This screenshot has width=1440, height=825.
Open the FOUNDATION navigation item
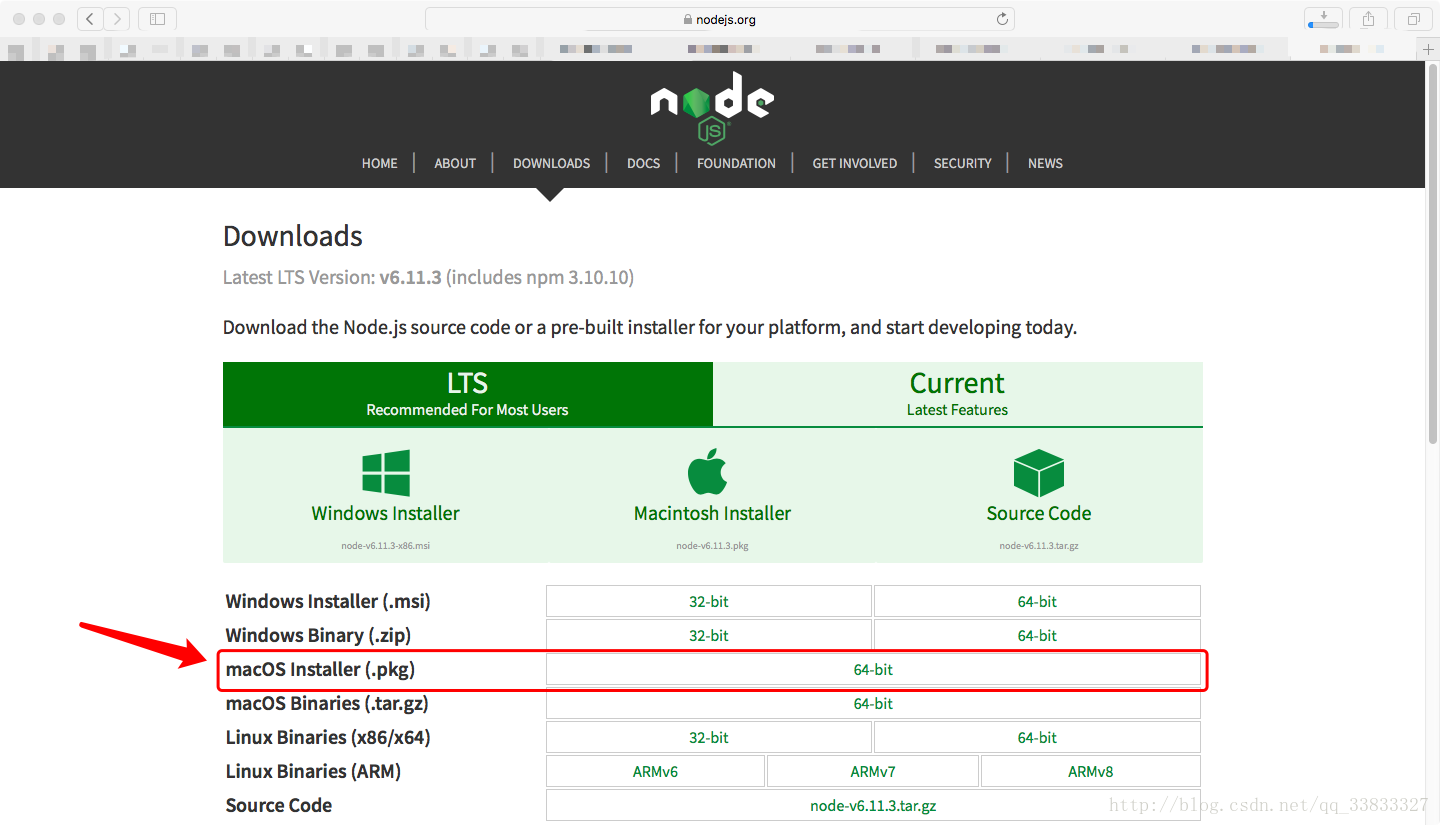pyautogui.click(x=736, y=163)
